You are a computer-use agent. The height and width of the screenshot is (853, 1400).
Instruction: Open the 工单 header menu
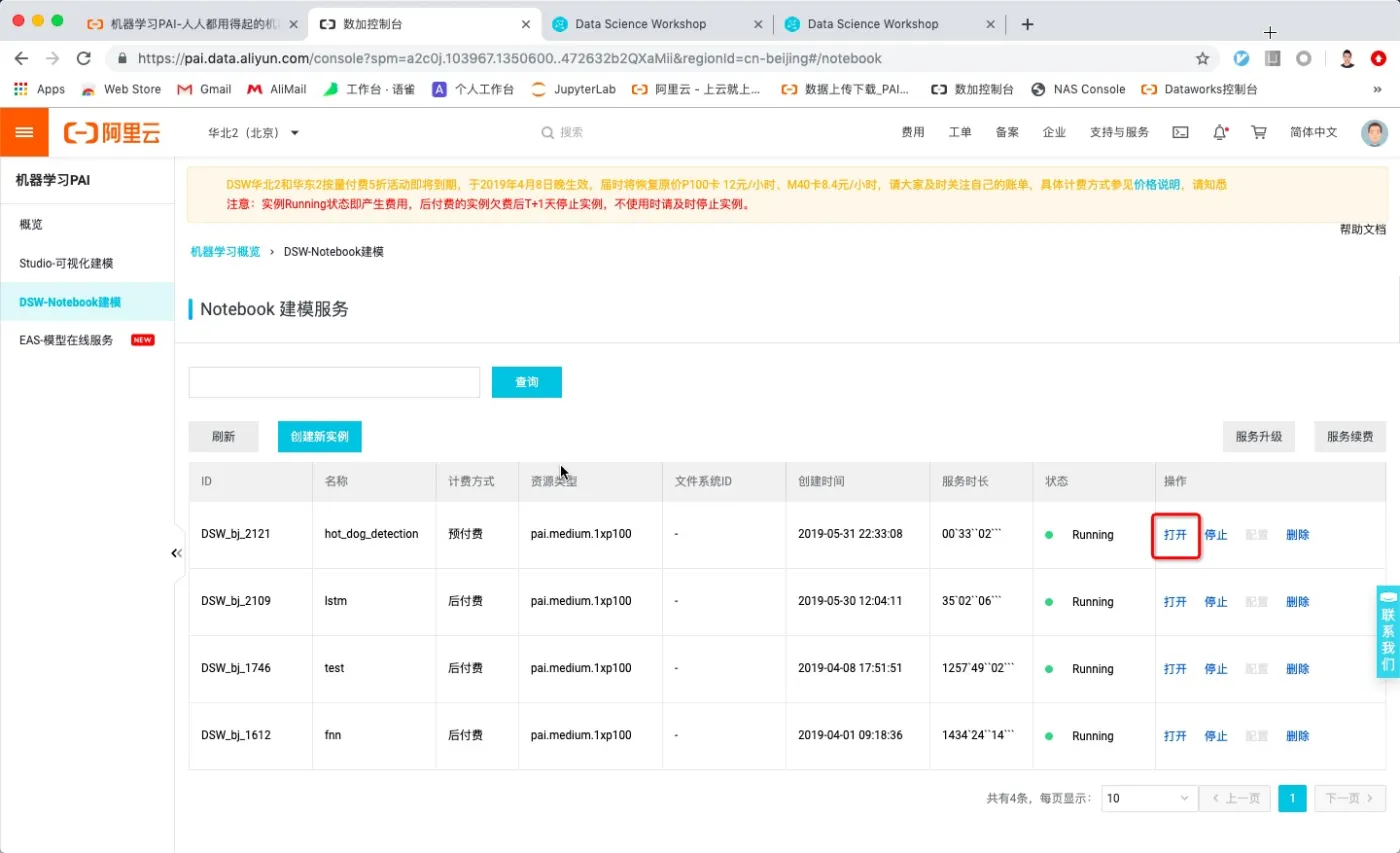[x=960, y=132]
